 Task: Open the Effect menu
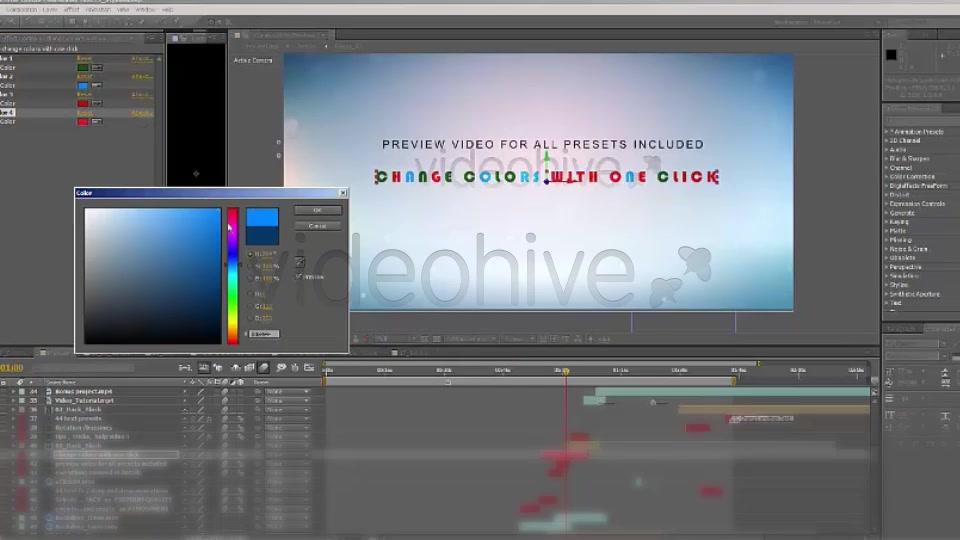[72, 10]
